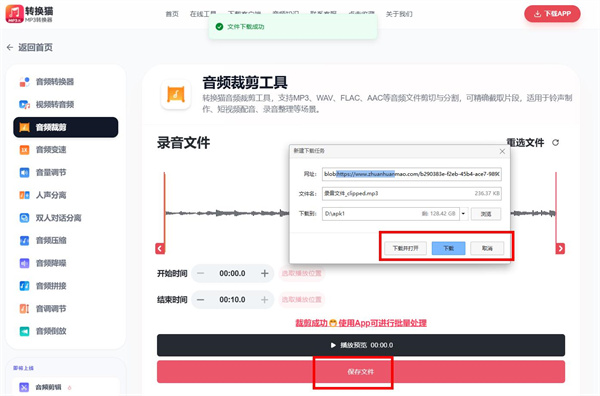This screenshot has height=396, width=600.
Task: Open the 人声分离 tool icon
Action: [24, 195]
